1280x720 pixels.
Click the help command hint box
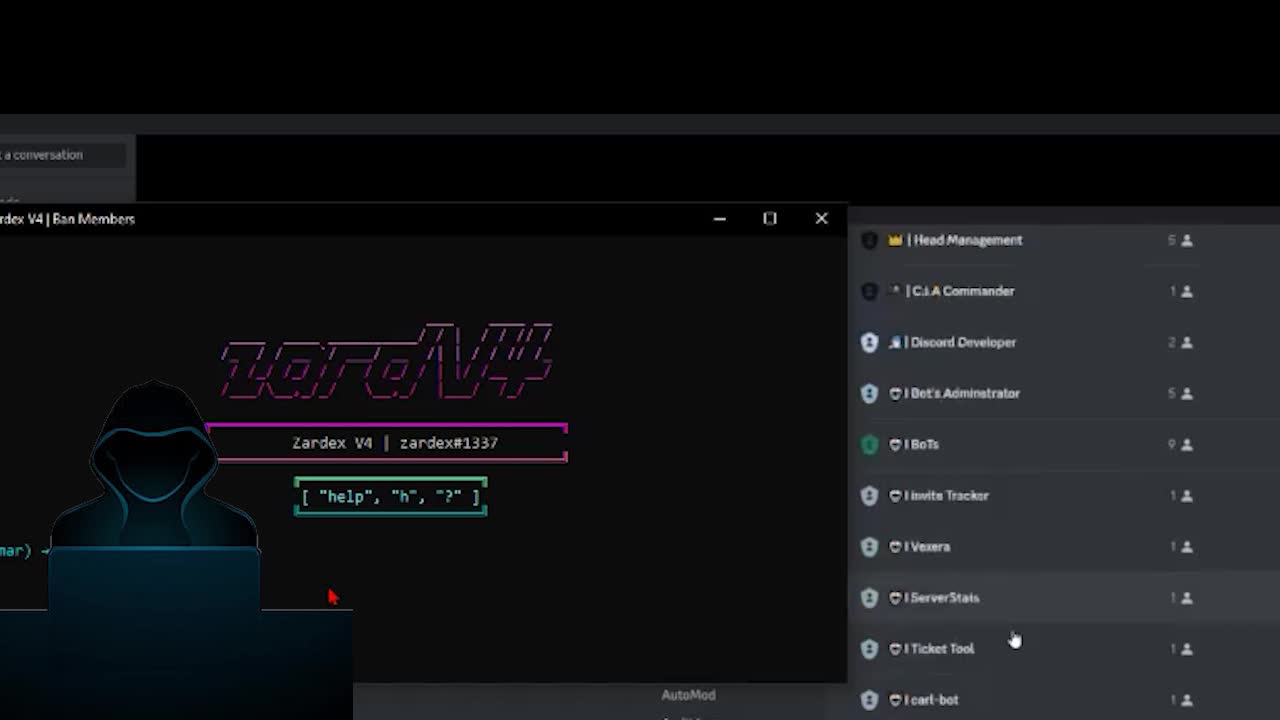point(390,497)
